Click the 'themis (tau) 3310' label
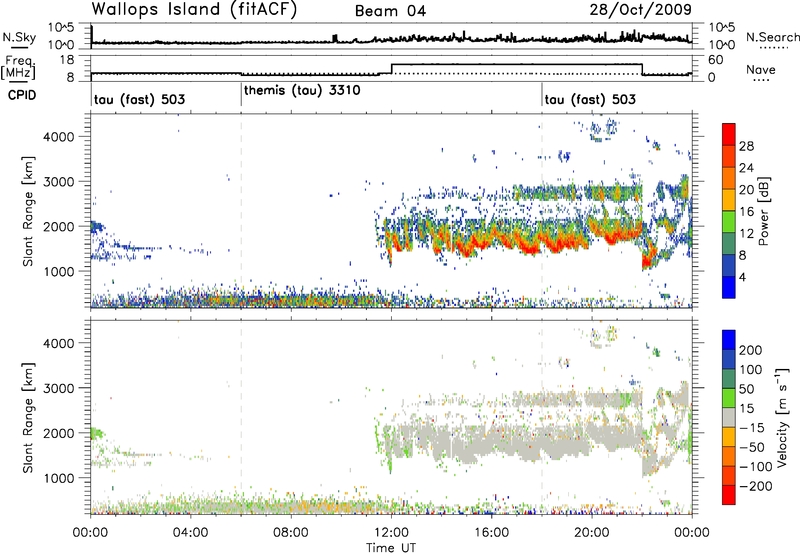The width and height of the screenshot is (800, 554). click(302, 91)
